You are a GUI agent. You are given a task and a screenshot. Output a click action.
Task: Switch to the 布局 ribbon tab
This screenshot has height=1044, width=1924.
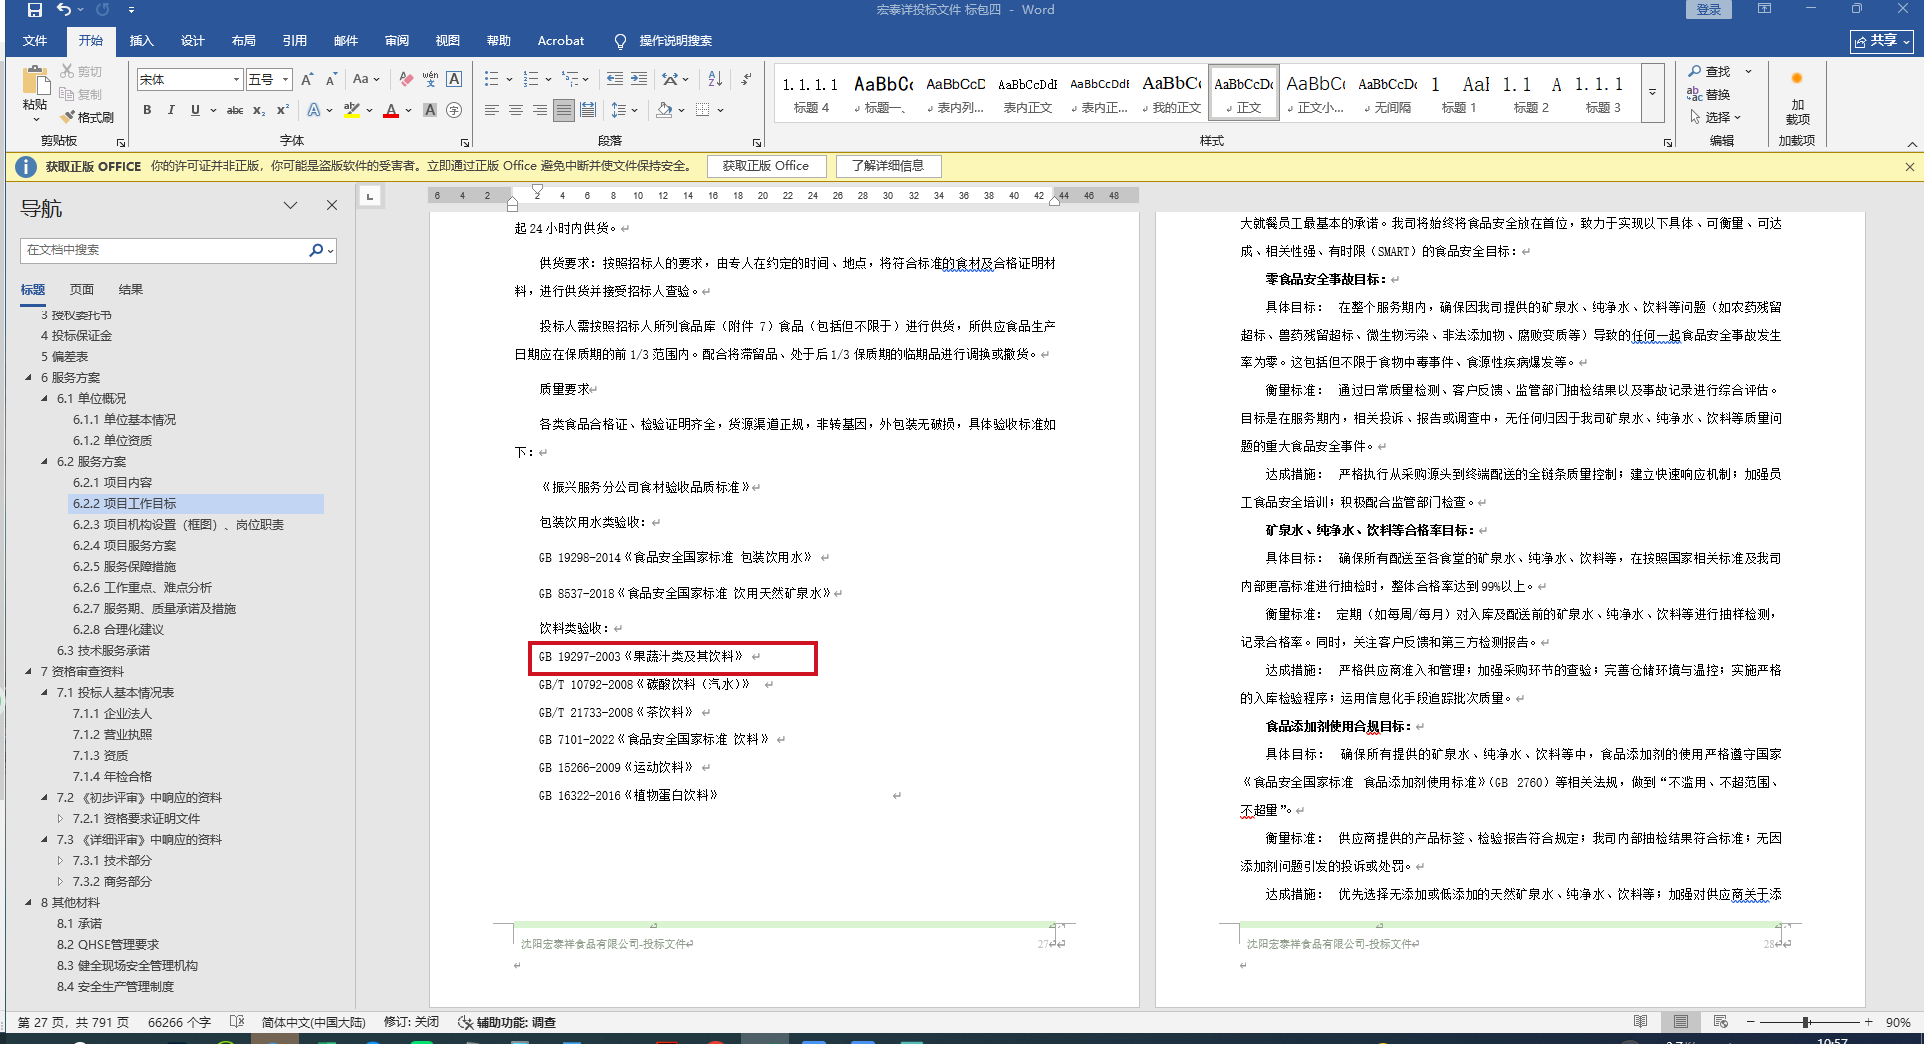coord(243,41)
